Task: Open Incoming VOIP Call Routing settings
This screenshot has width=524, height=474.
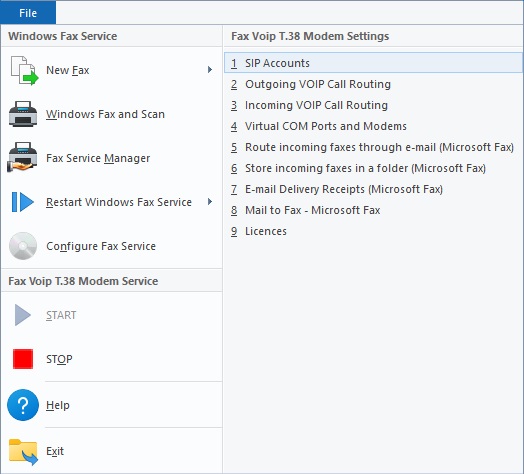Action: pyautogui.click(x=373, y=105)
